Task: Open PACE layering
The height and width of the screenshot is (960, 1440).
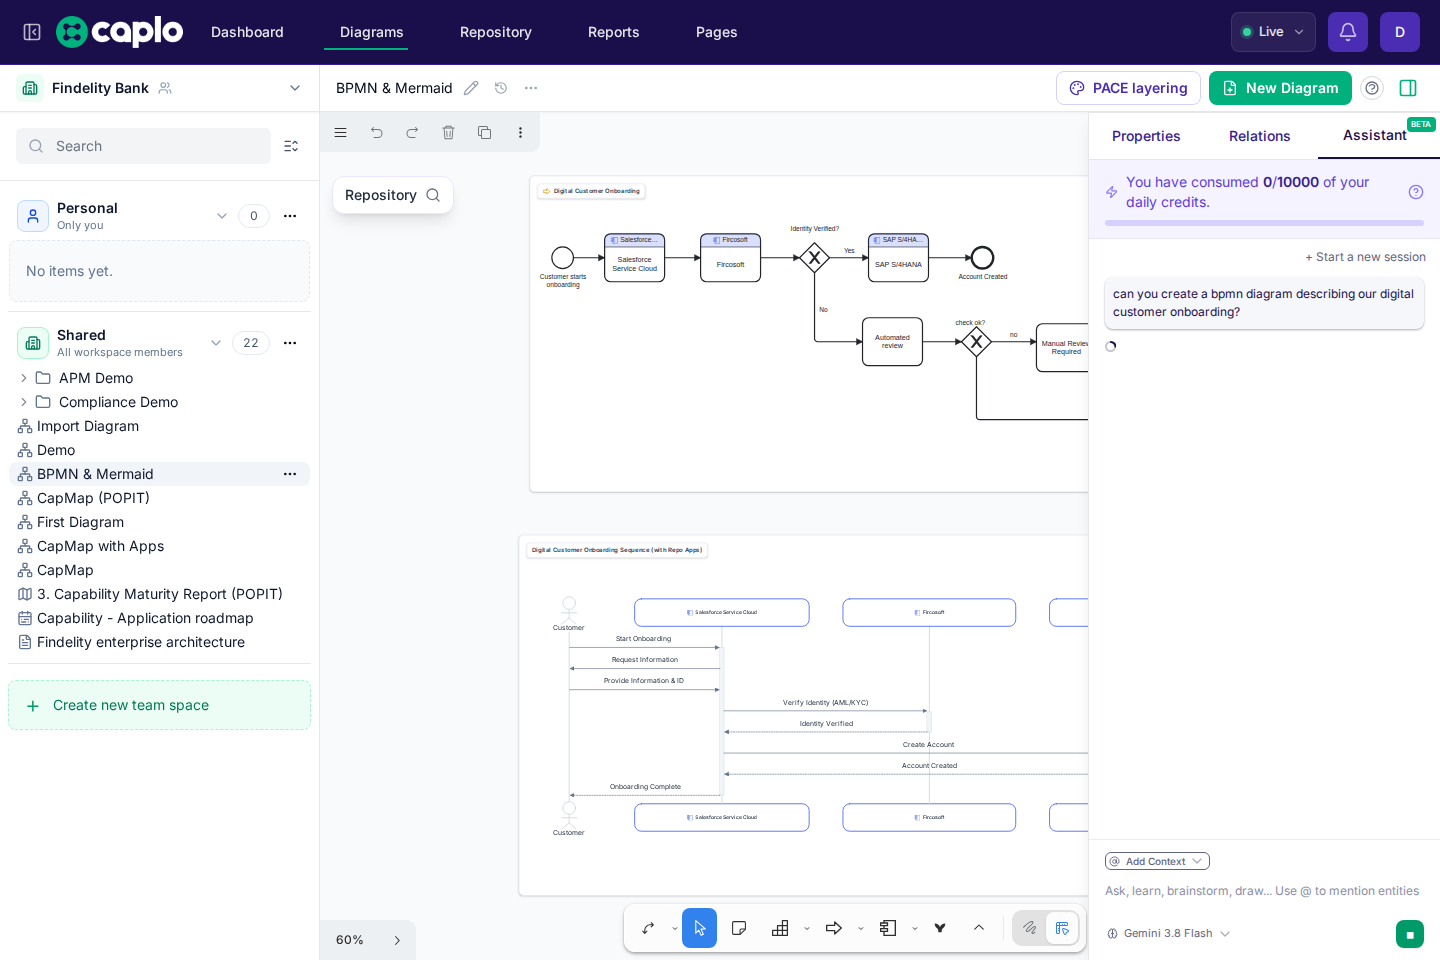Action: click(1128, 88)
